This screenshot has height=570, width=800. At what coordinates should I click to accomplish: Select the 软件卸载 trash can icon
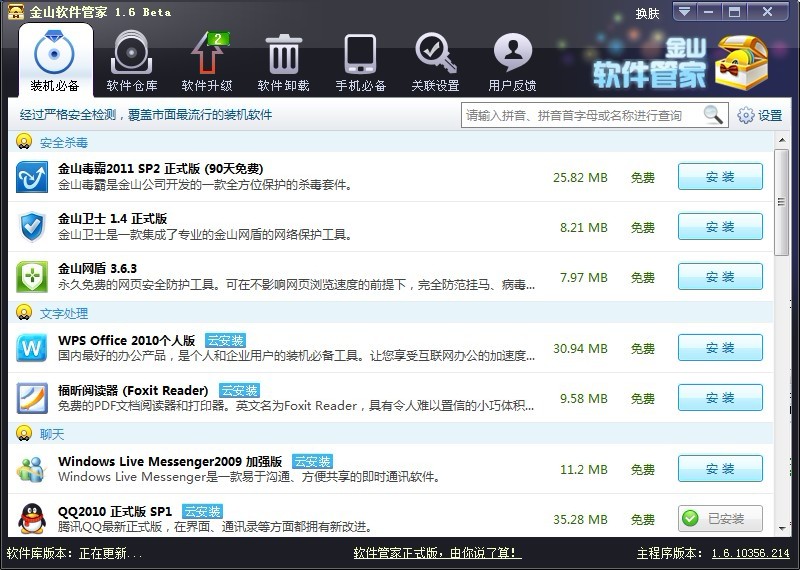pyautogui.click(x=284, y=53)
